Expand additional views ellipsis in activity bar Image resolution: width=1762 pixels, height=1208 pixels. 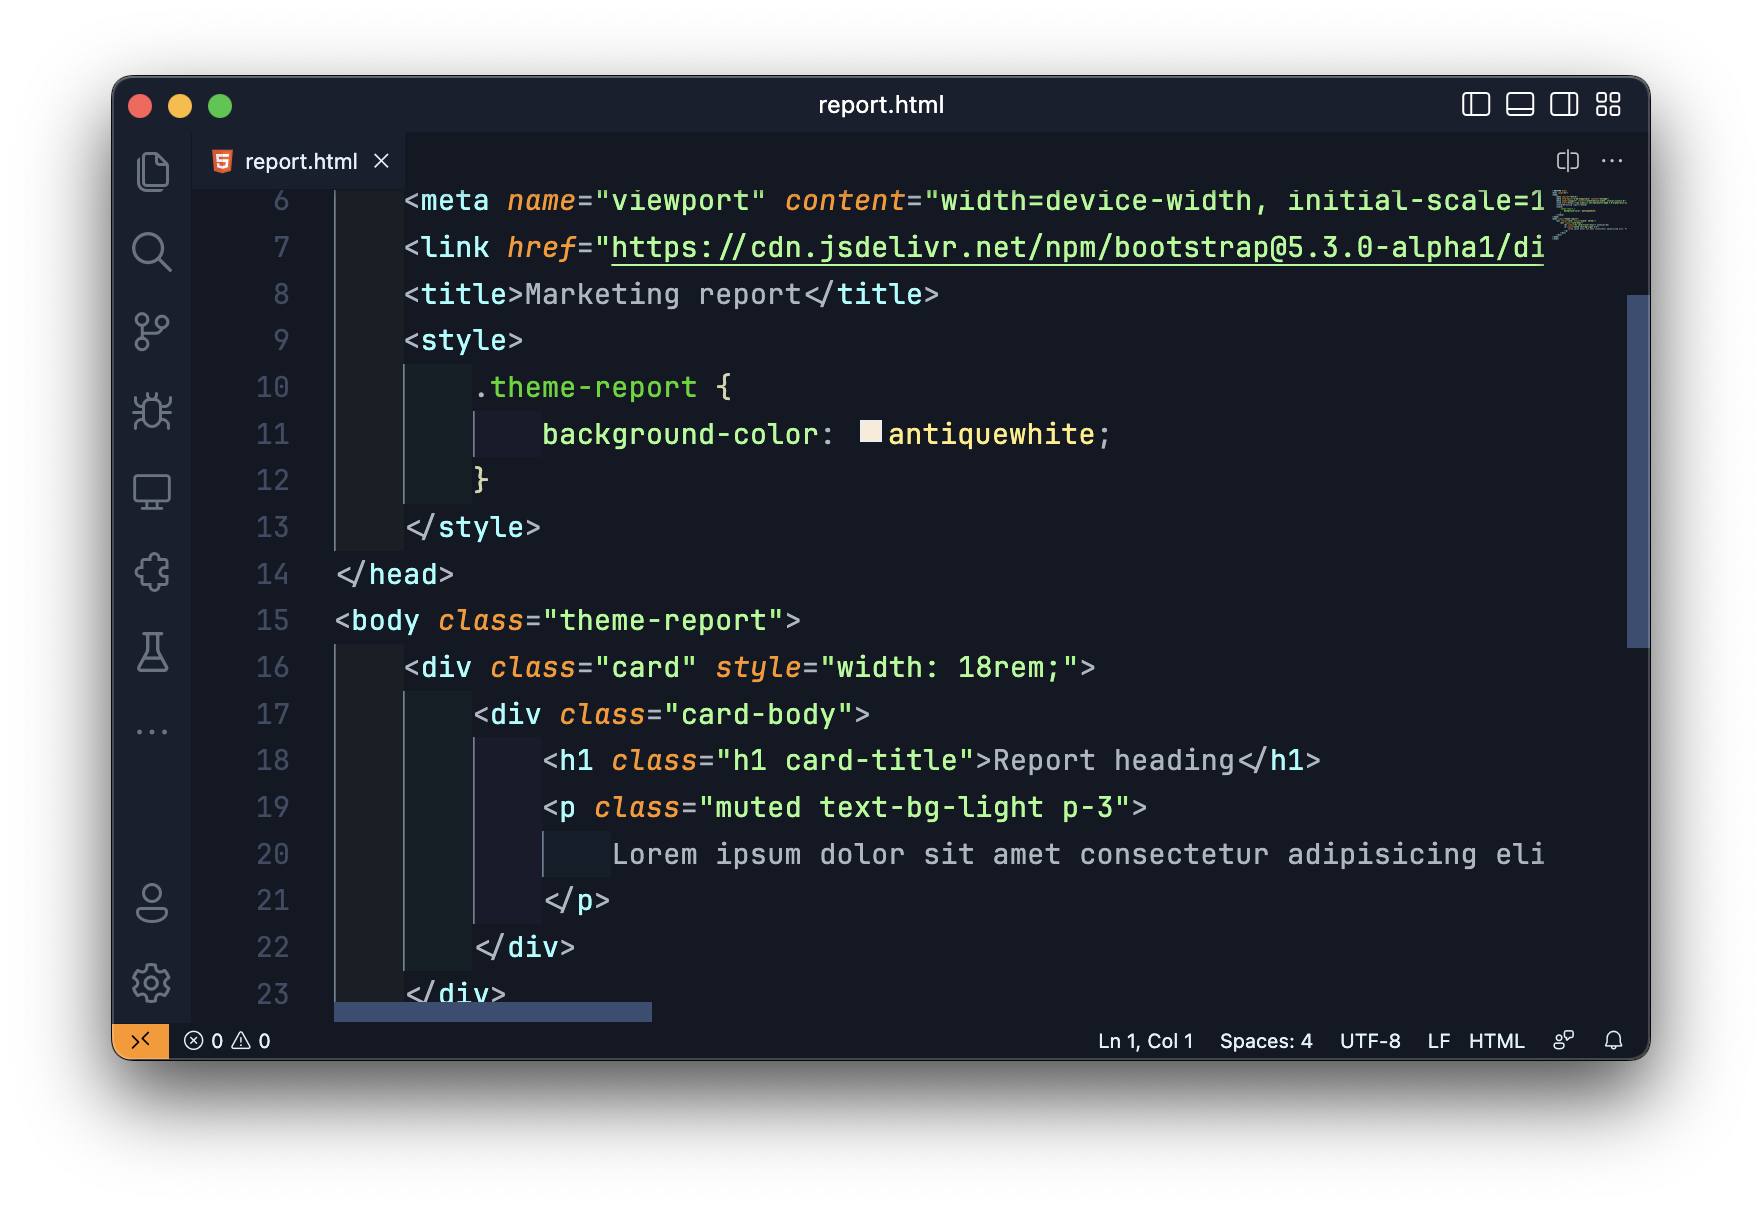click(x=152, y=732)
